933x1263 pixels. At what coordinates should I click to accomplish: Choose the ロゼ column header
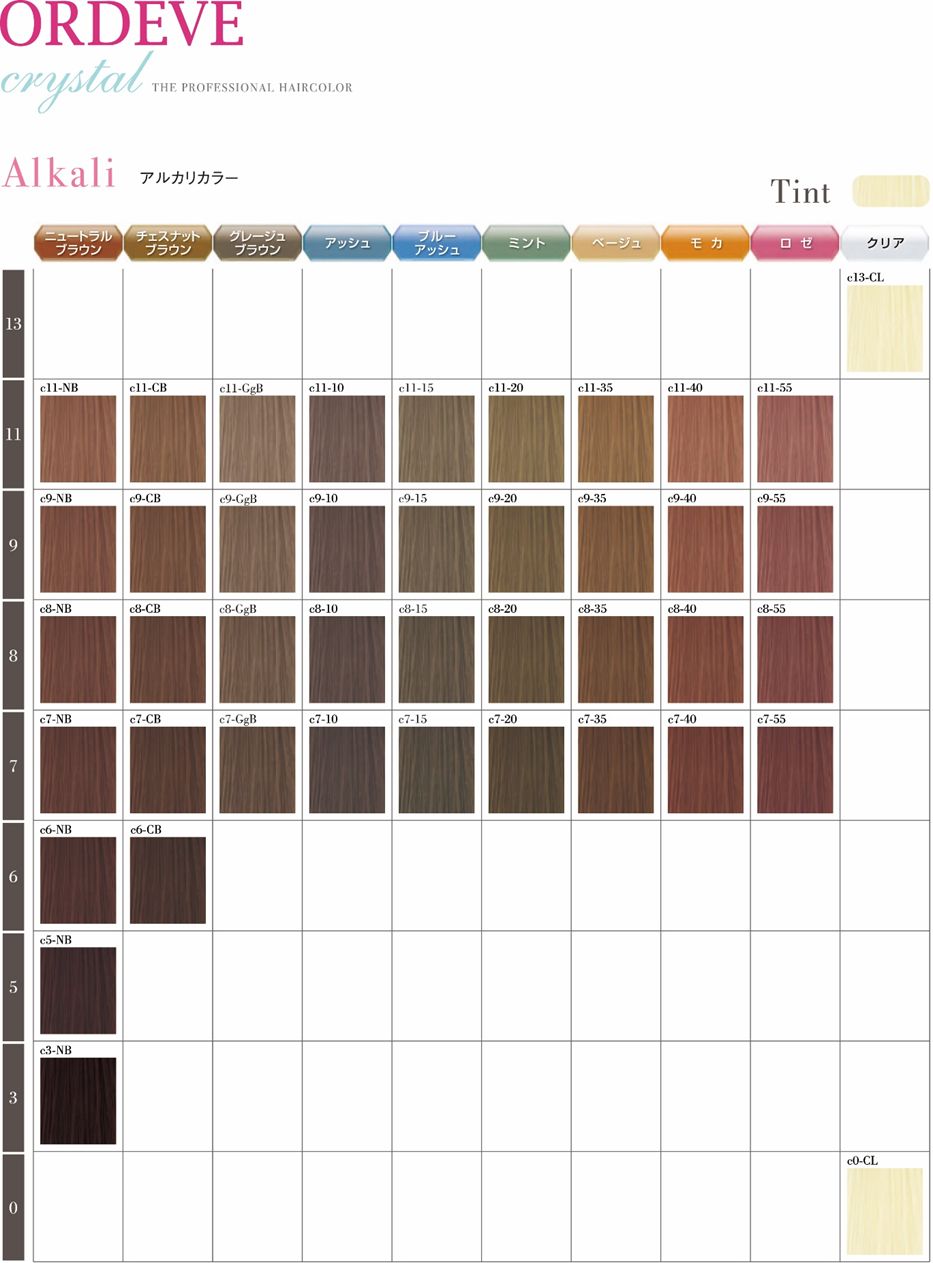click(x=795, y=243)
